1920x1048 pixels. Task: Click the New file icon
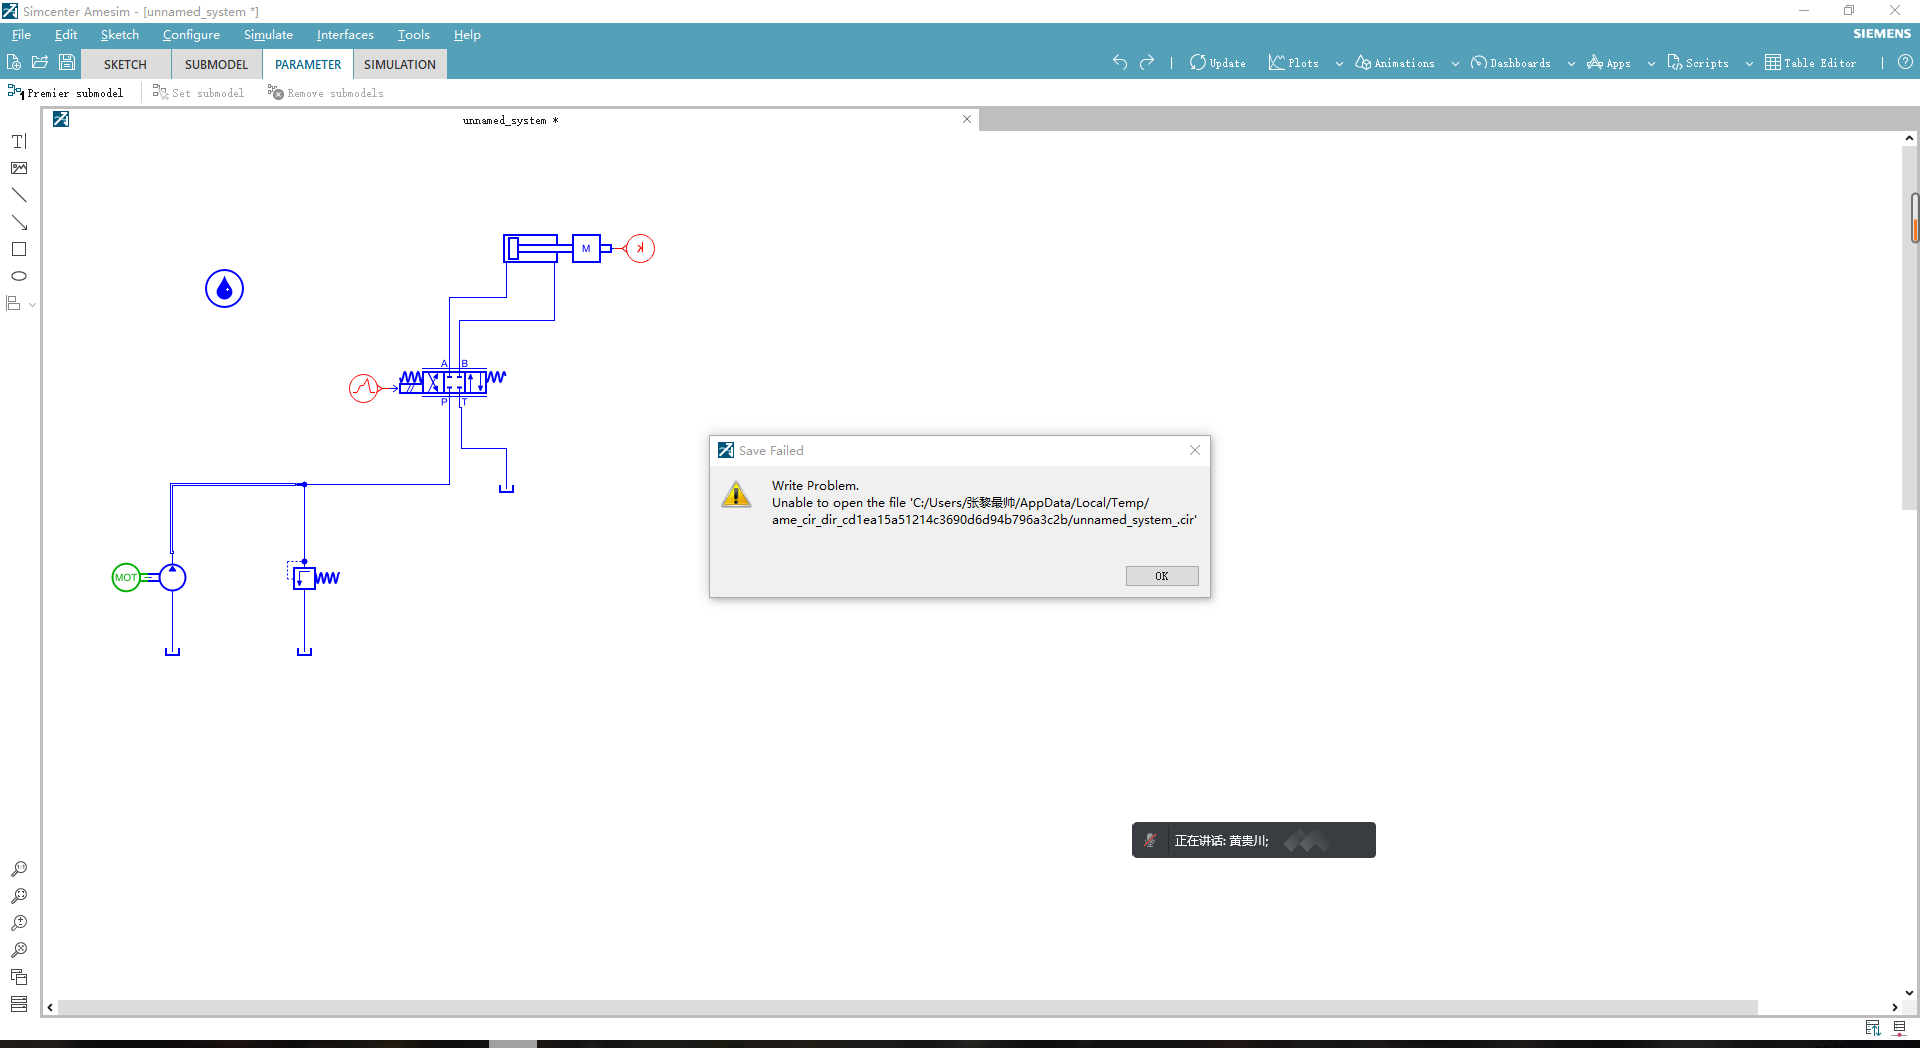click(x=14, y=62)
